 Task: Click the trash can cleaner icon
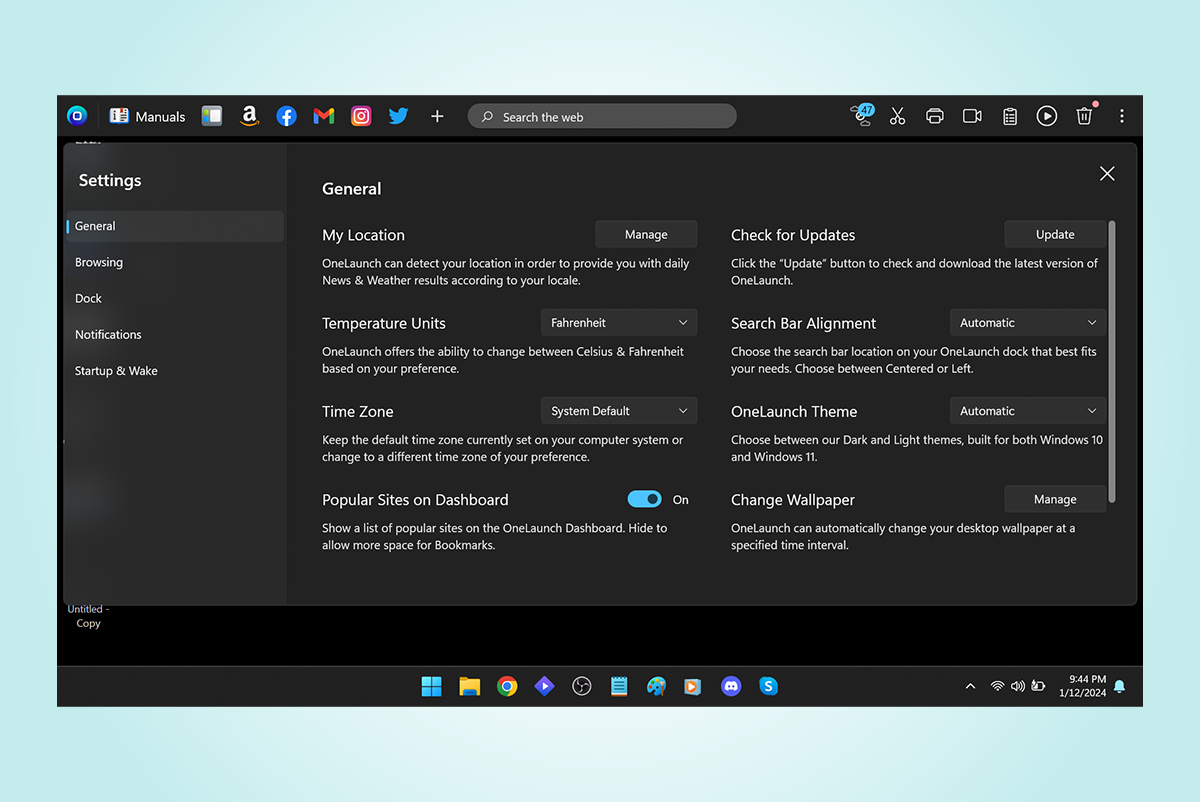1084,116
